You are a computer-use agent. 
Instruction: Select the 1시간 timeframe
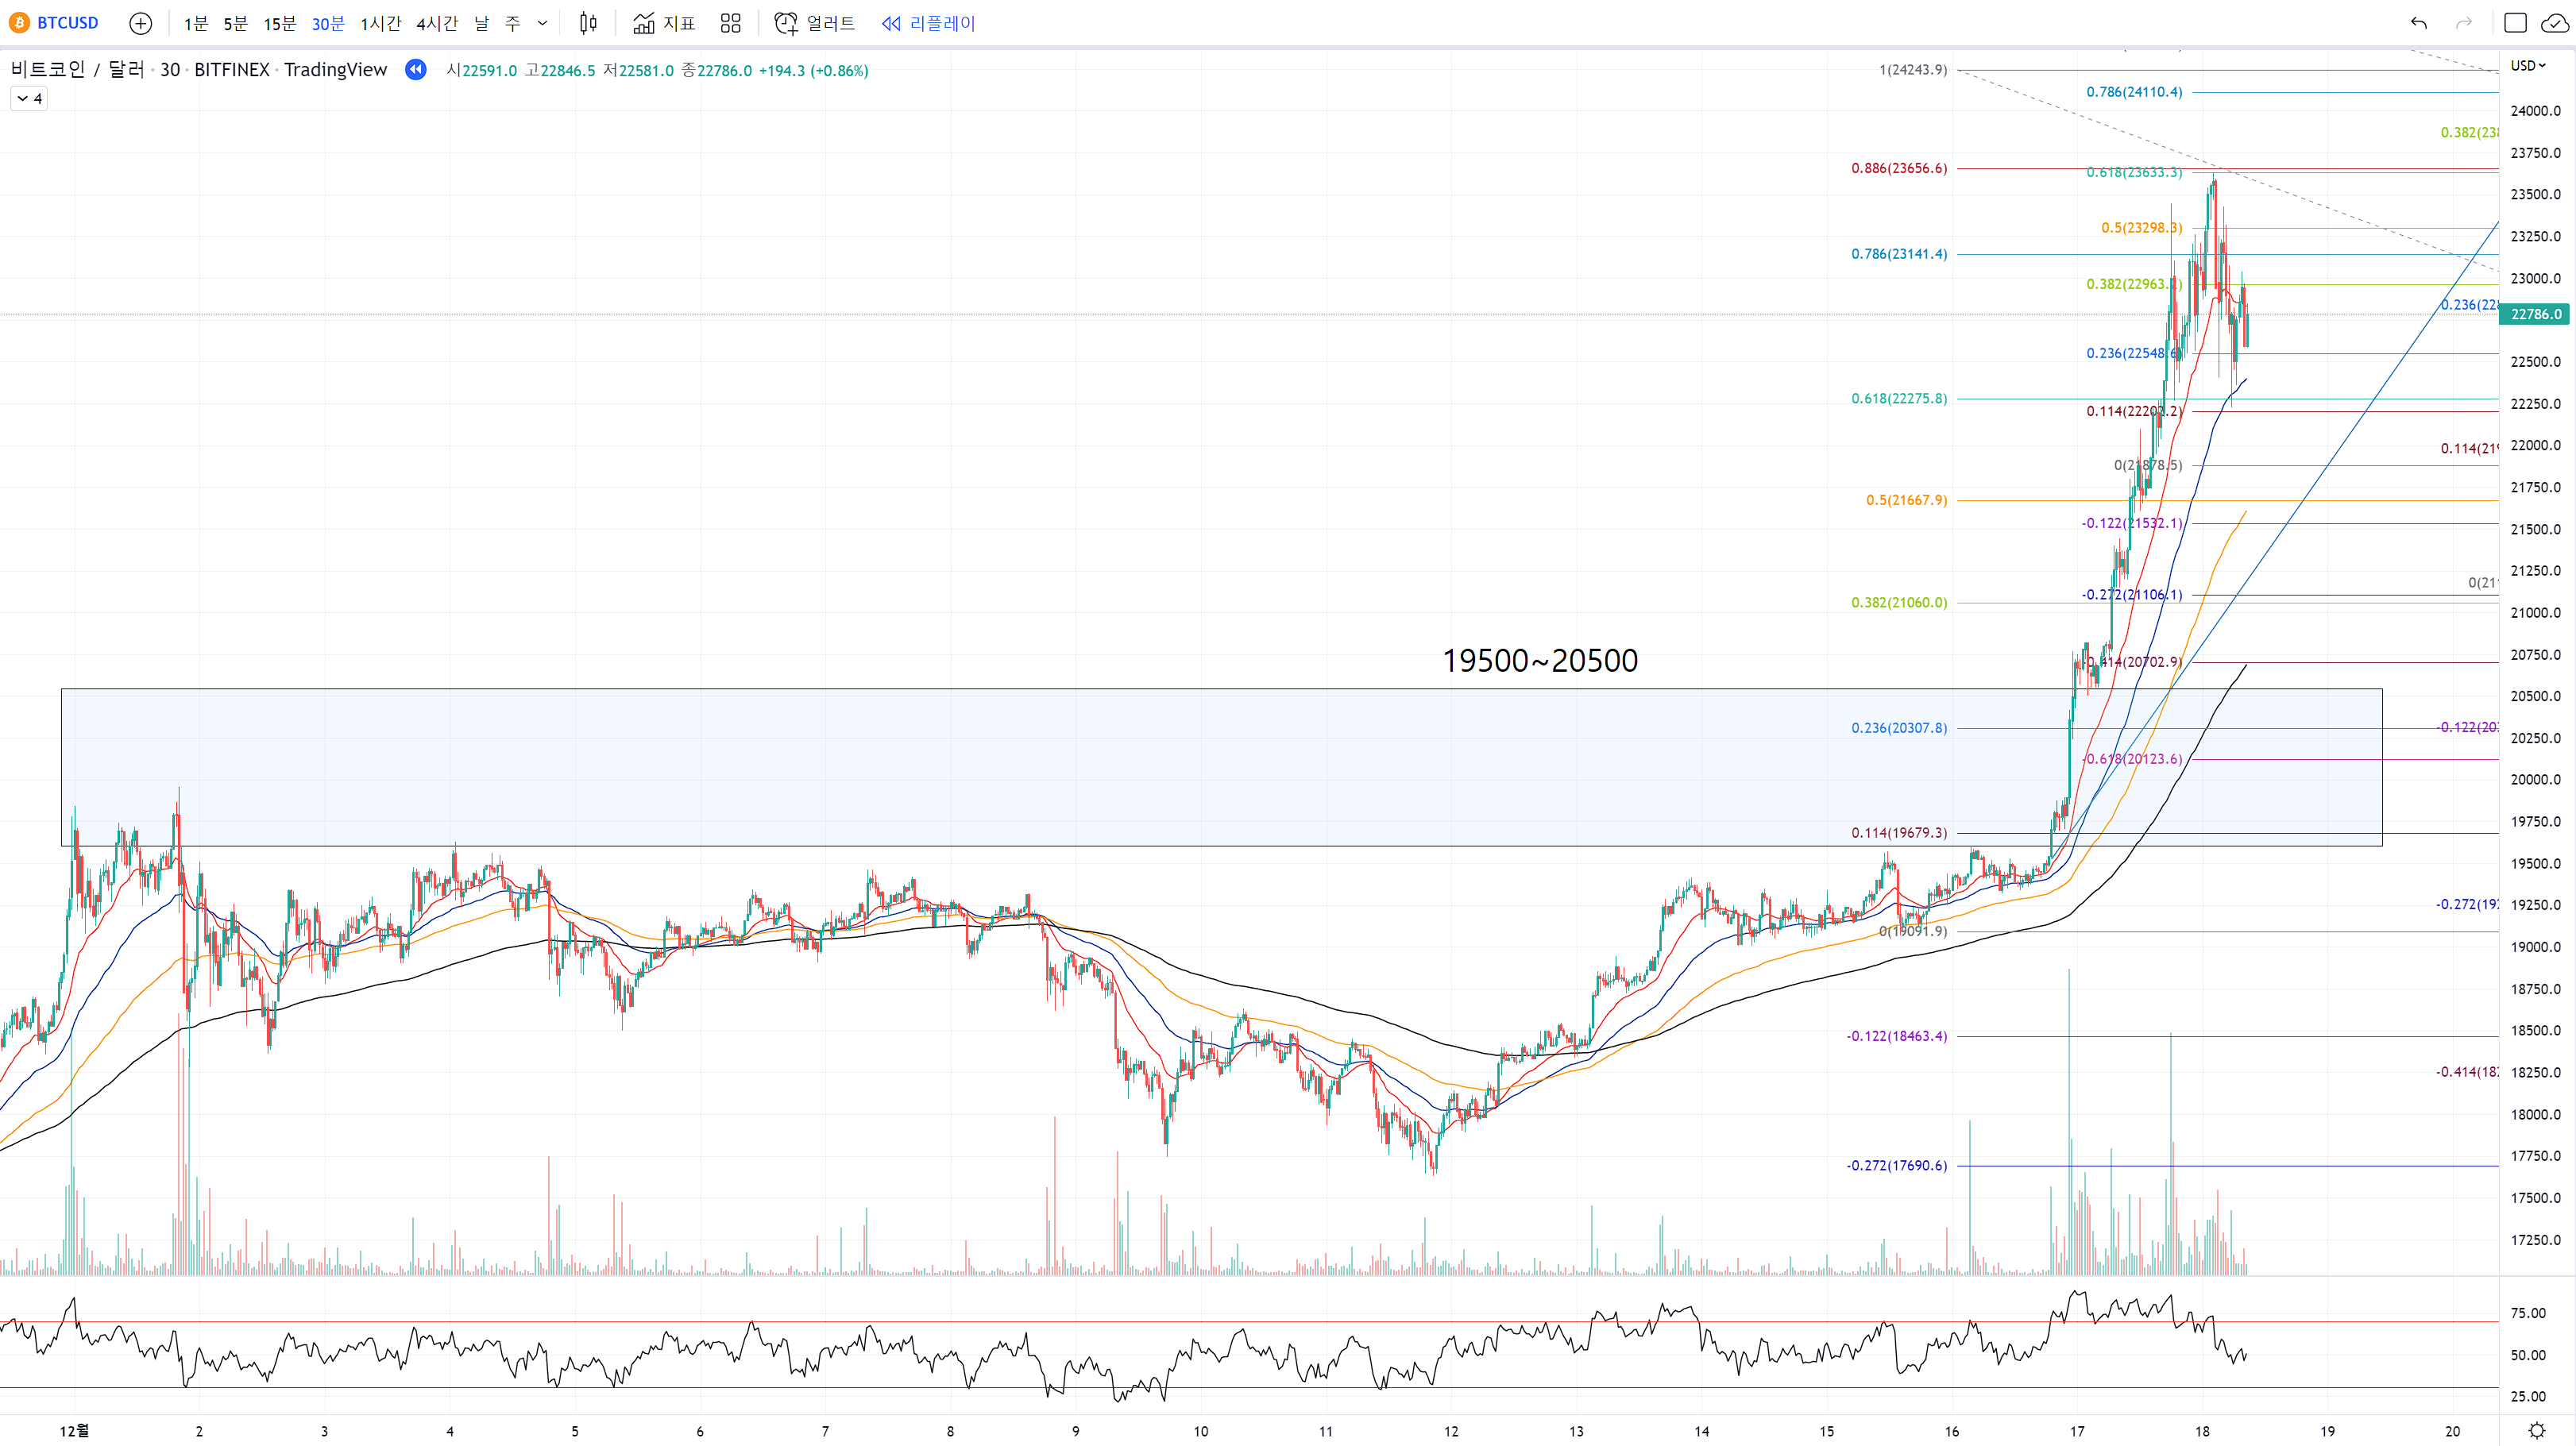pyautogui.click(x=380, y=23)
